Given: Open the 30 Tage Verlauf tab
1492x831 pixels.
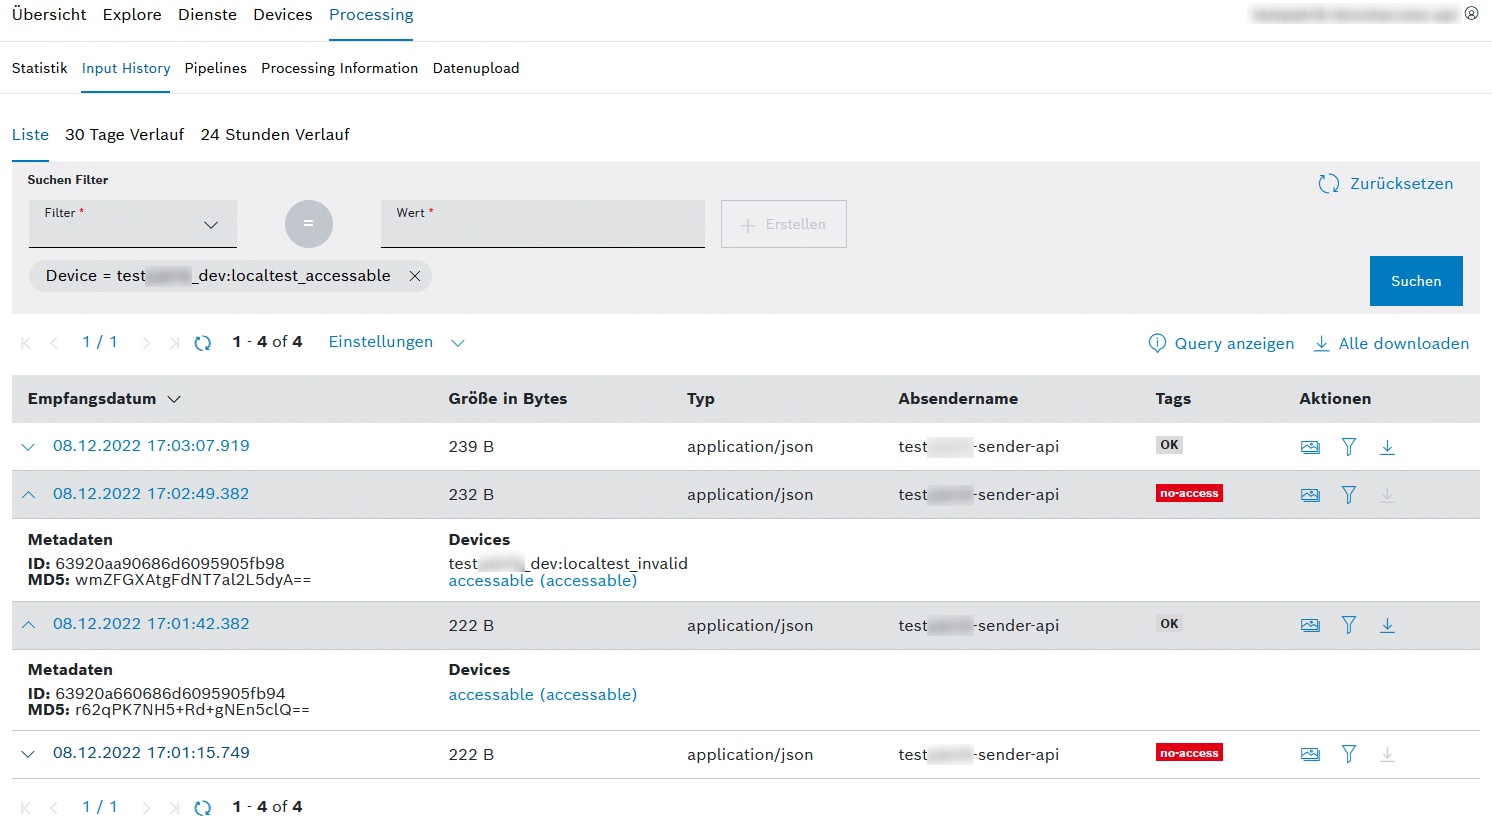Looking at the screenshot, I should [124, 135].
